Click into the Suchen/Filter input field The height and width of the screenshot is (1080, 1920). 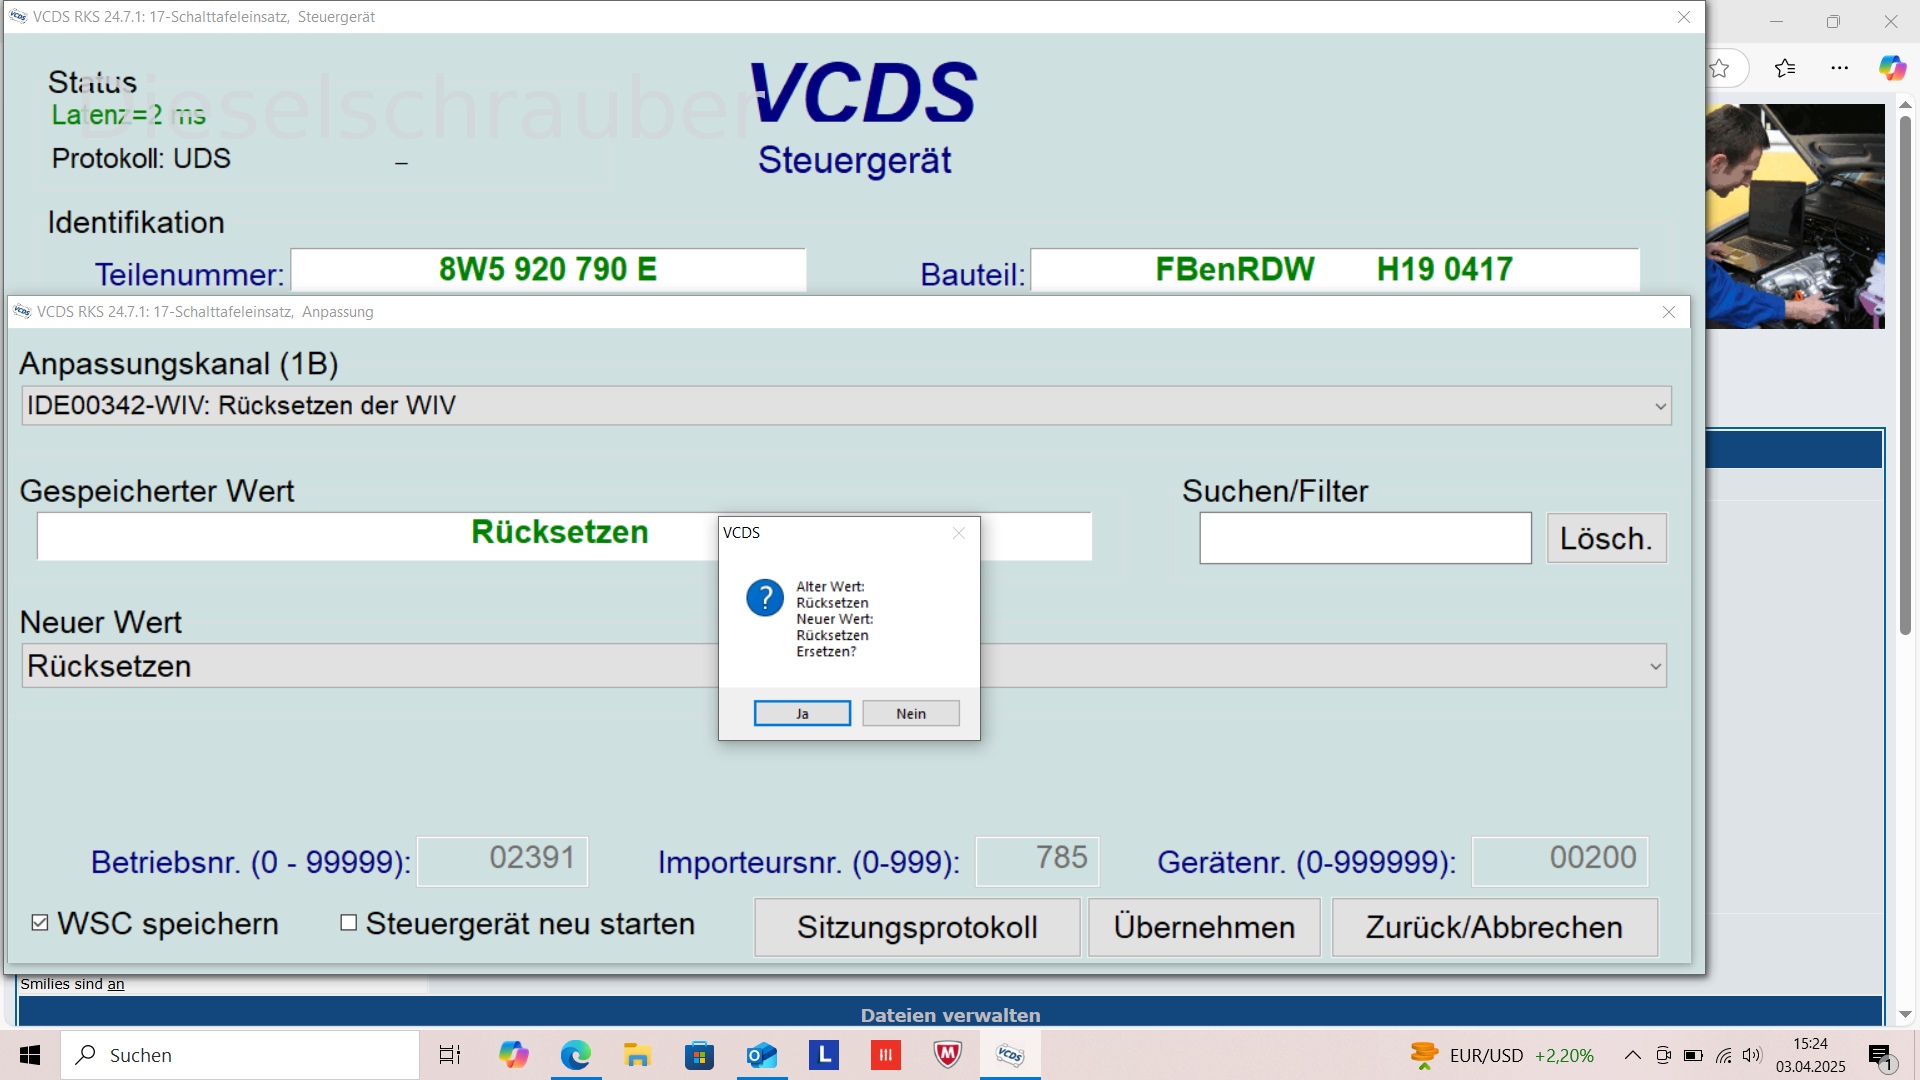1365,538
